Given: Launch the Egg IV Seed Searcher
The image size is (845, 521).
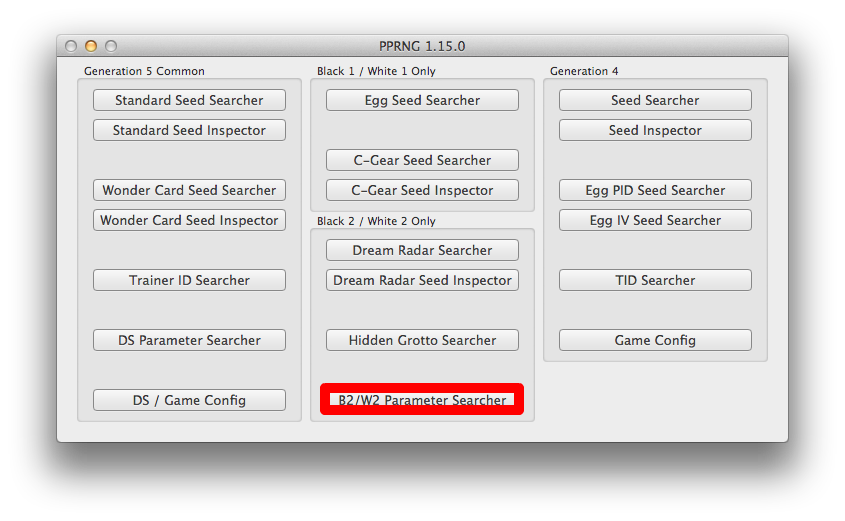Looking at the screenshot, I should click(655, 220).
